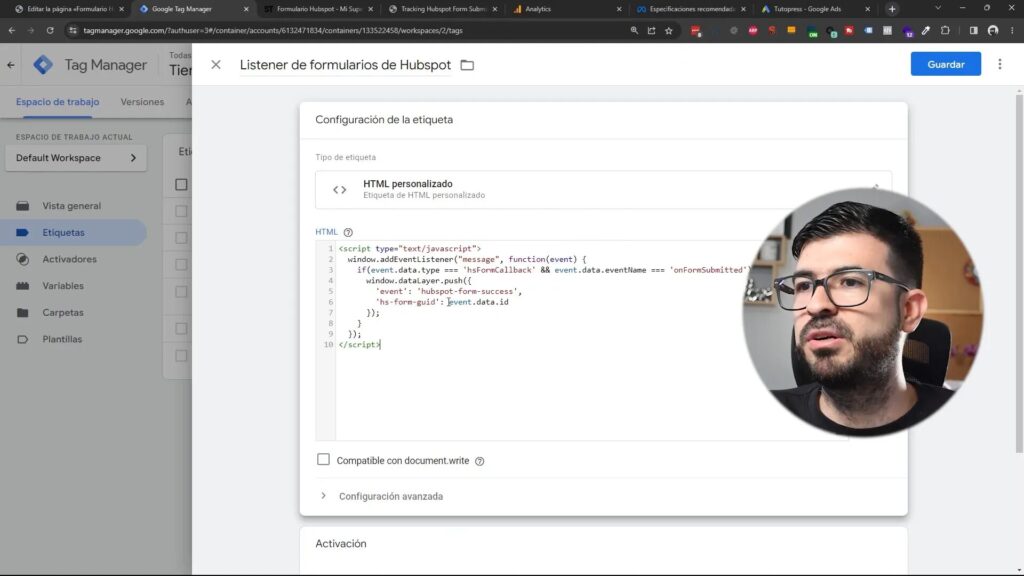The image size is (1024, 576).
Task: Click the folder icon beside tag name
Action: pos(467,65)
